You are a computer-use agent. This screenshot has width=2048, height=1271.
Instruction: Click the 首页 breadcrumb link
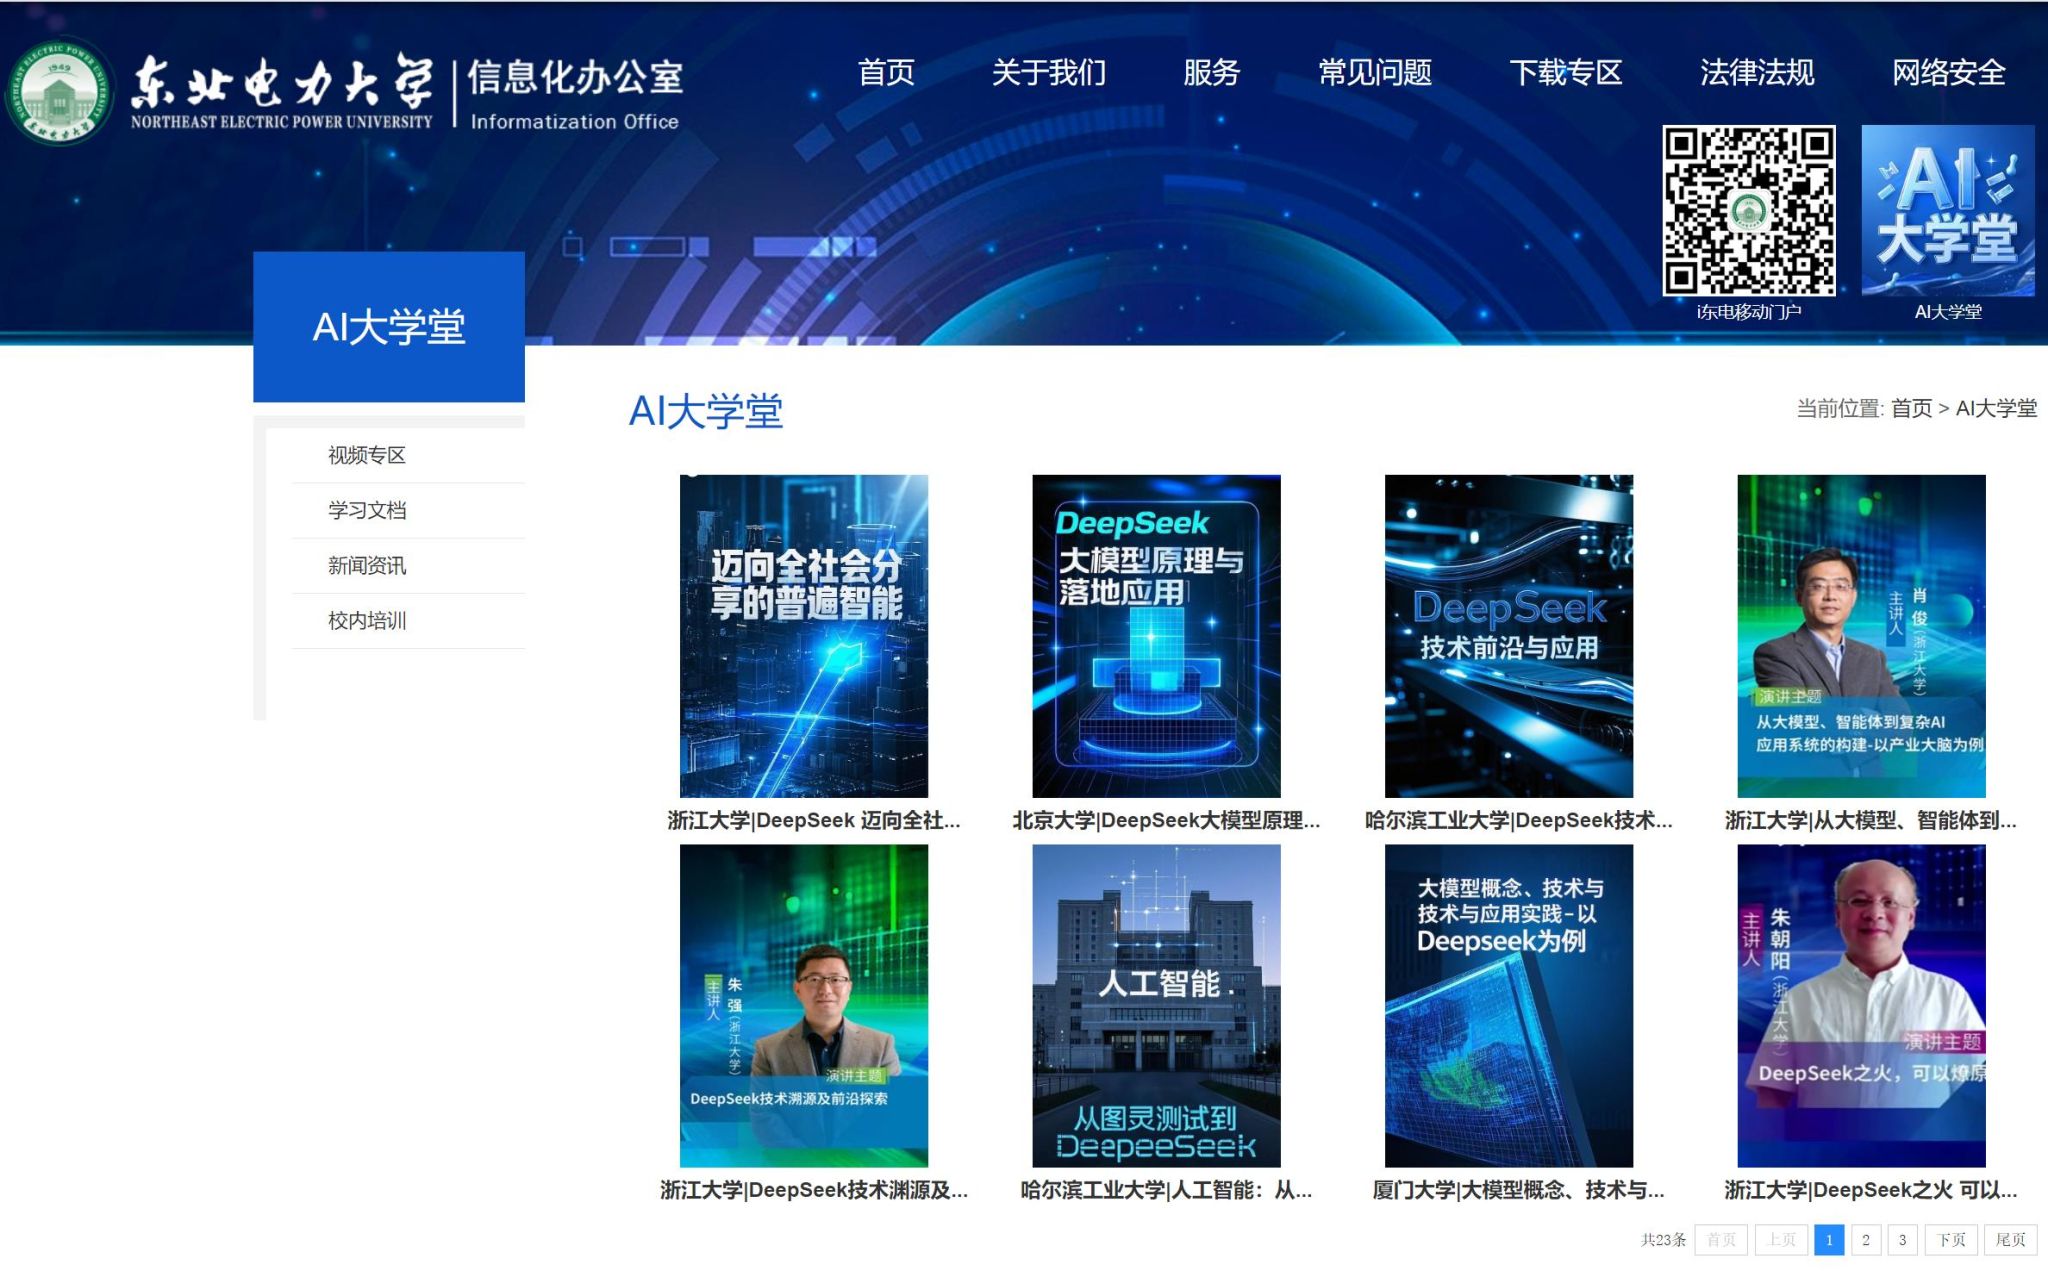pyautogui.click(x=1911, y=408)
